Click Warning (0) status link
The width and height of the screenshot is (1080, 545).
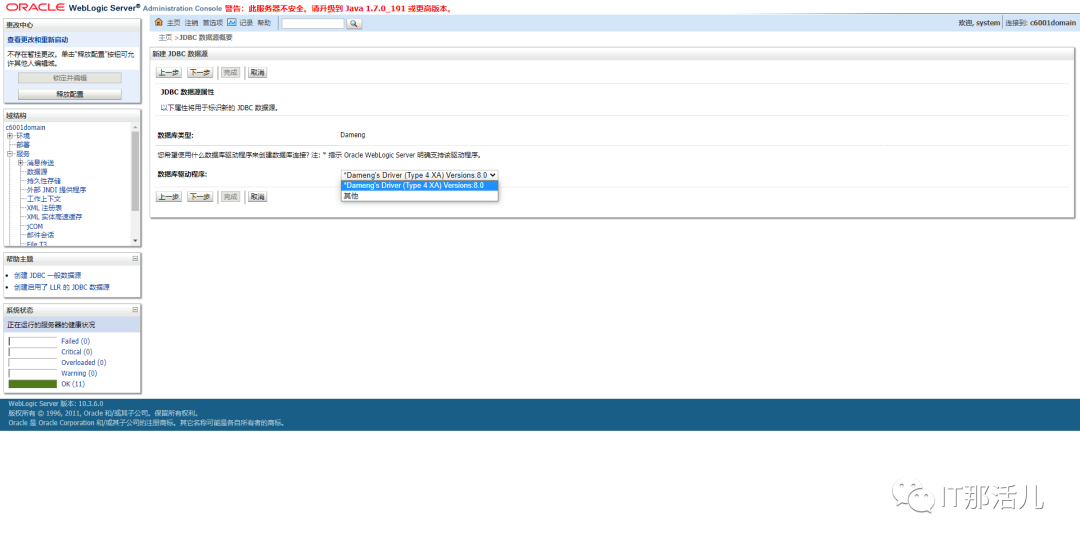79,373
